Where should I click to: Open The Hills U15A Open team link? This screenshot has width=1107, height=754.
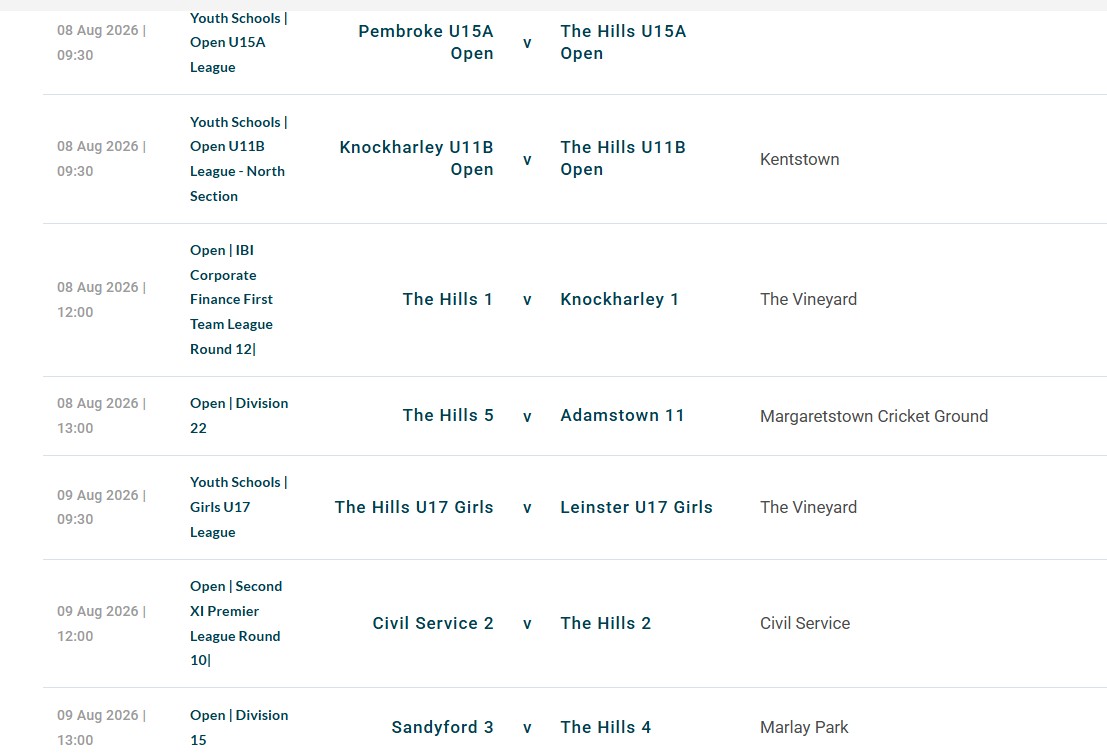tap(623, 42)
